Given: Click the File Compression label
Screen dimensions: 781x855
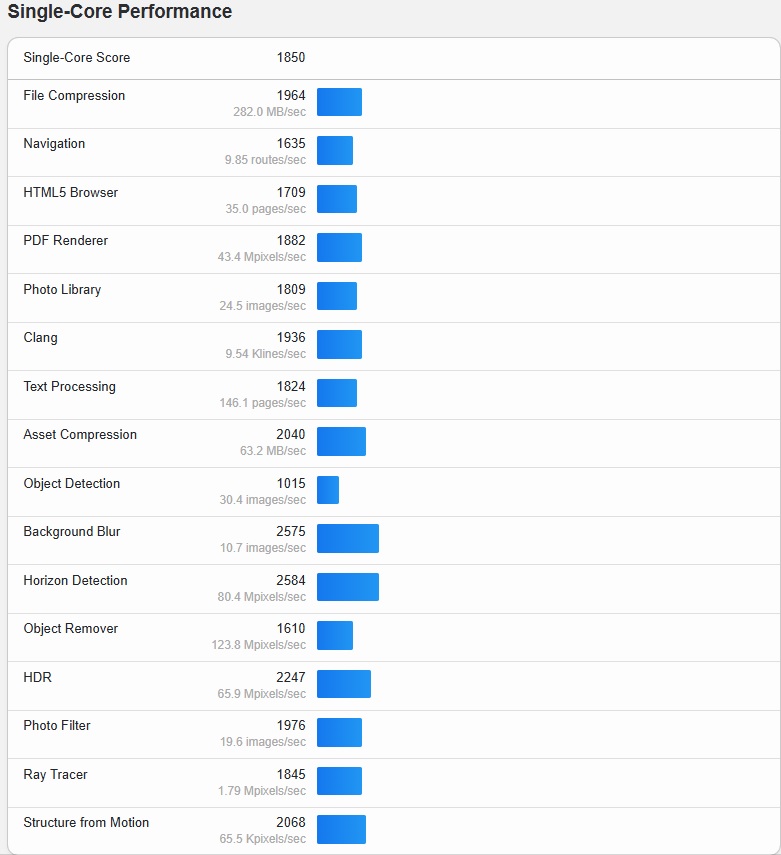Looking at the screenshot, I should click(x=74, y=96).
